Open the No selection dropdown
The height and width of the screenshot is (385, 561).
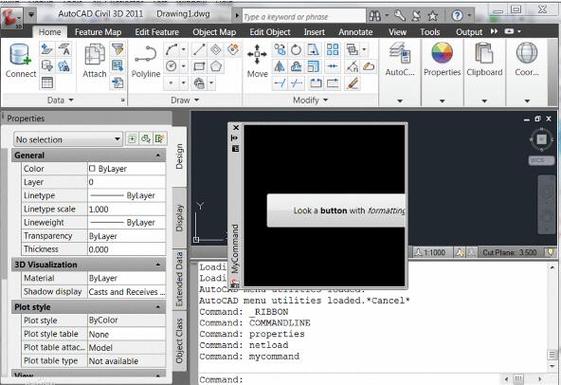68,139
